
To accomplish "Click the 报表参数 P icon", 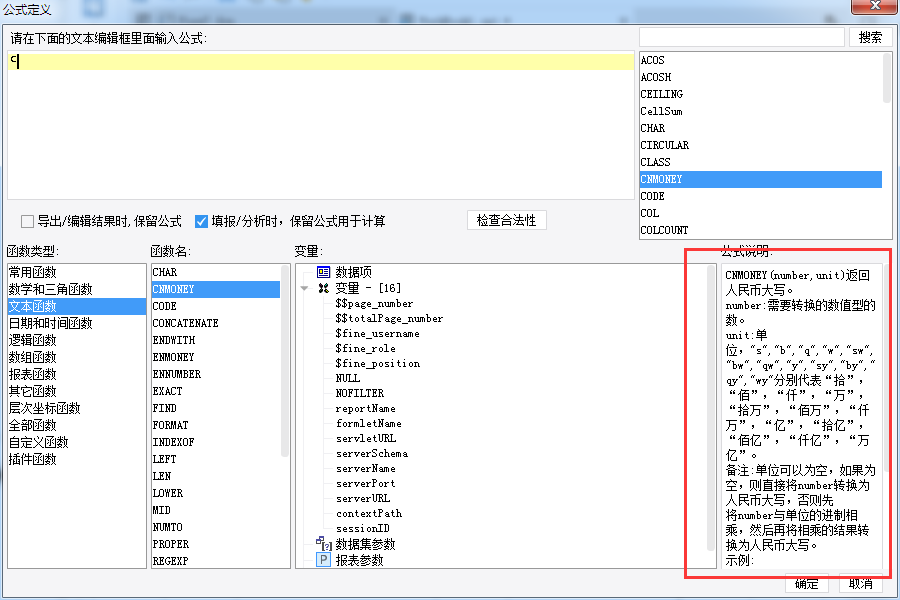I will pos(324,559).
